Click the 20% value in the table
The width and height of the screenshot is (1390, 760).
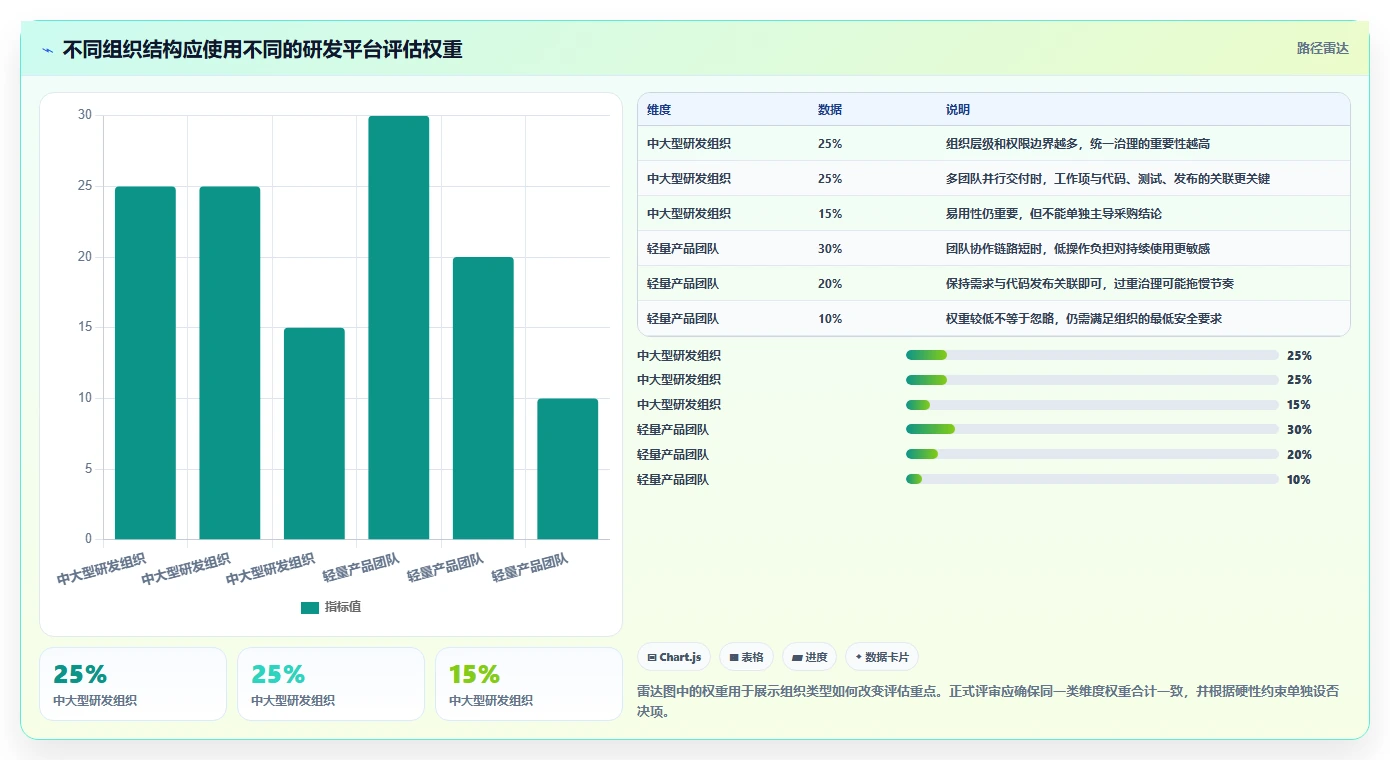pyautogui.click(x=830, y=284)
